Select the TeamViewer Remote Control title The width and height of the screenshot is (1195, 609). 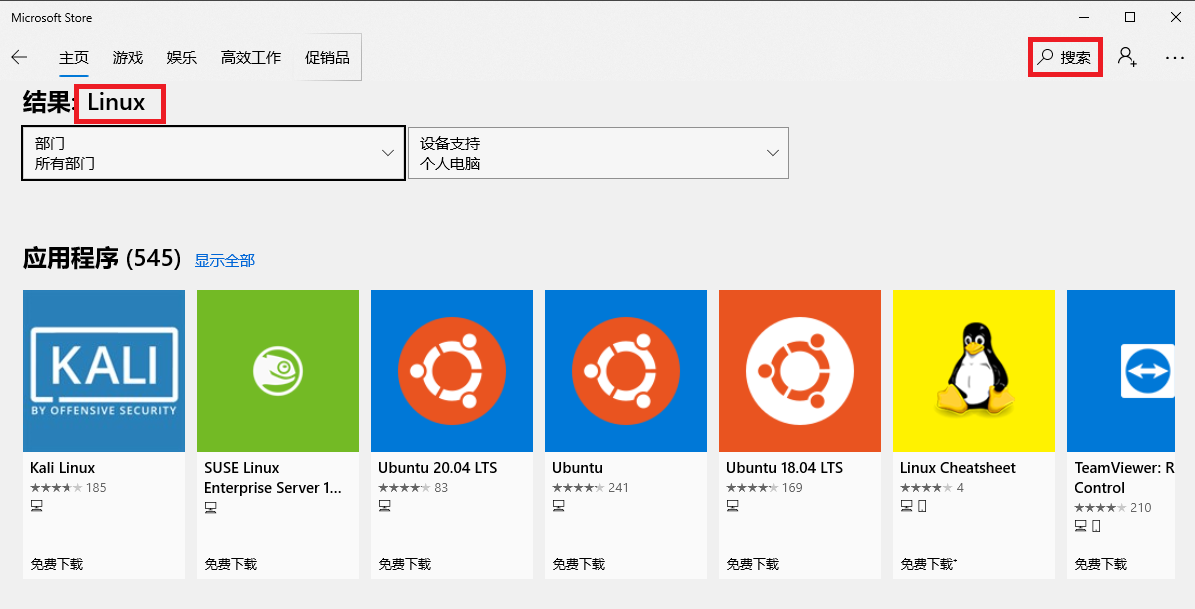click(x=1124, y=478)
